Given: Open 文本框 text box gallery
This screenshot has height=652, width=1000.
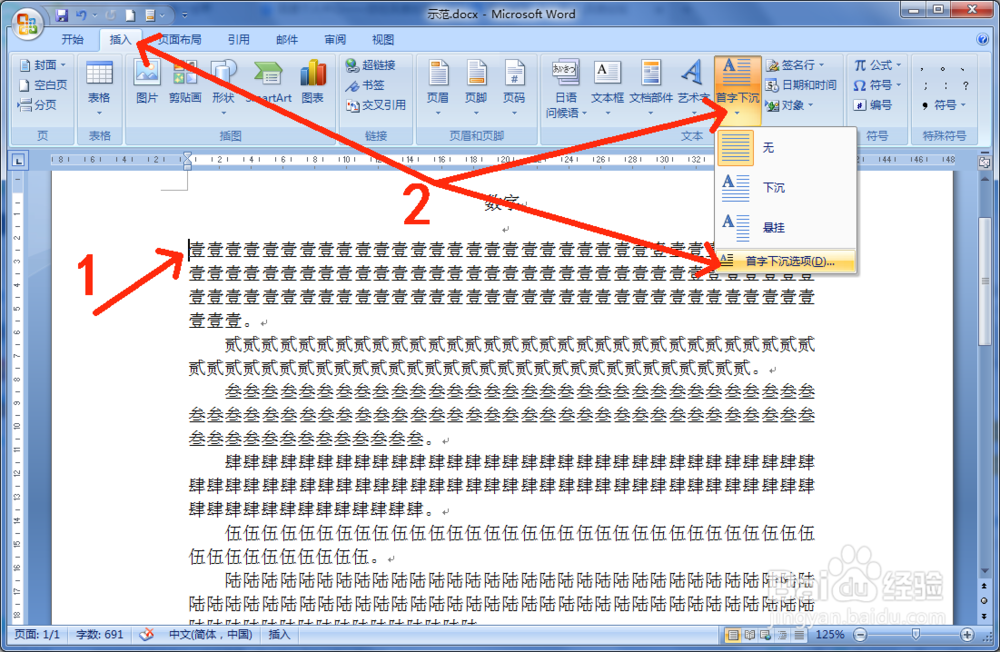Looking at the screenshot, I should pyautogui.click(x=607, y=88).
